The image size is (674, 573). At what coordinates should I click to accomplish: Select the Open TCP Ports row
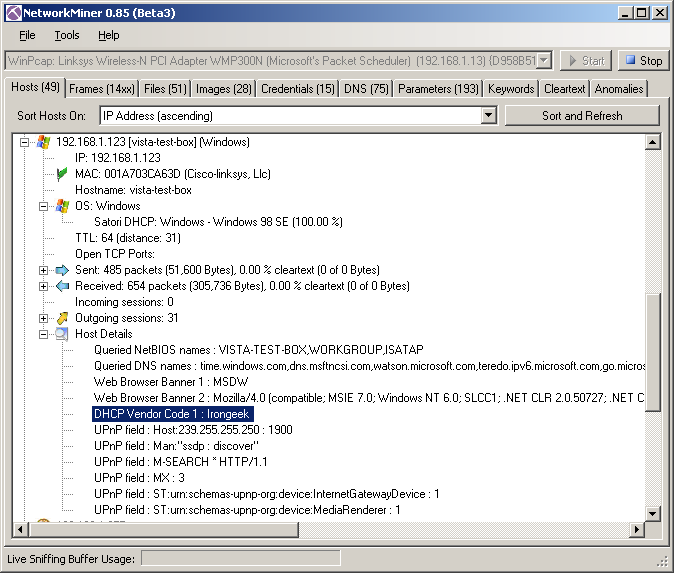[x=115, y=254]
